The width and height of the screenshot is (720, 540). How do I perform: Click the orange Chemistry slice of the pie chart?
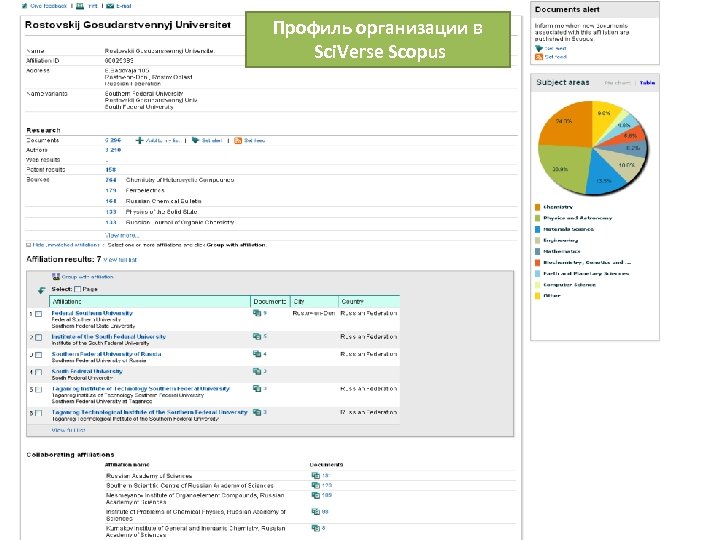click(x=568, y=125)
